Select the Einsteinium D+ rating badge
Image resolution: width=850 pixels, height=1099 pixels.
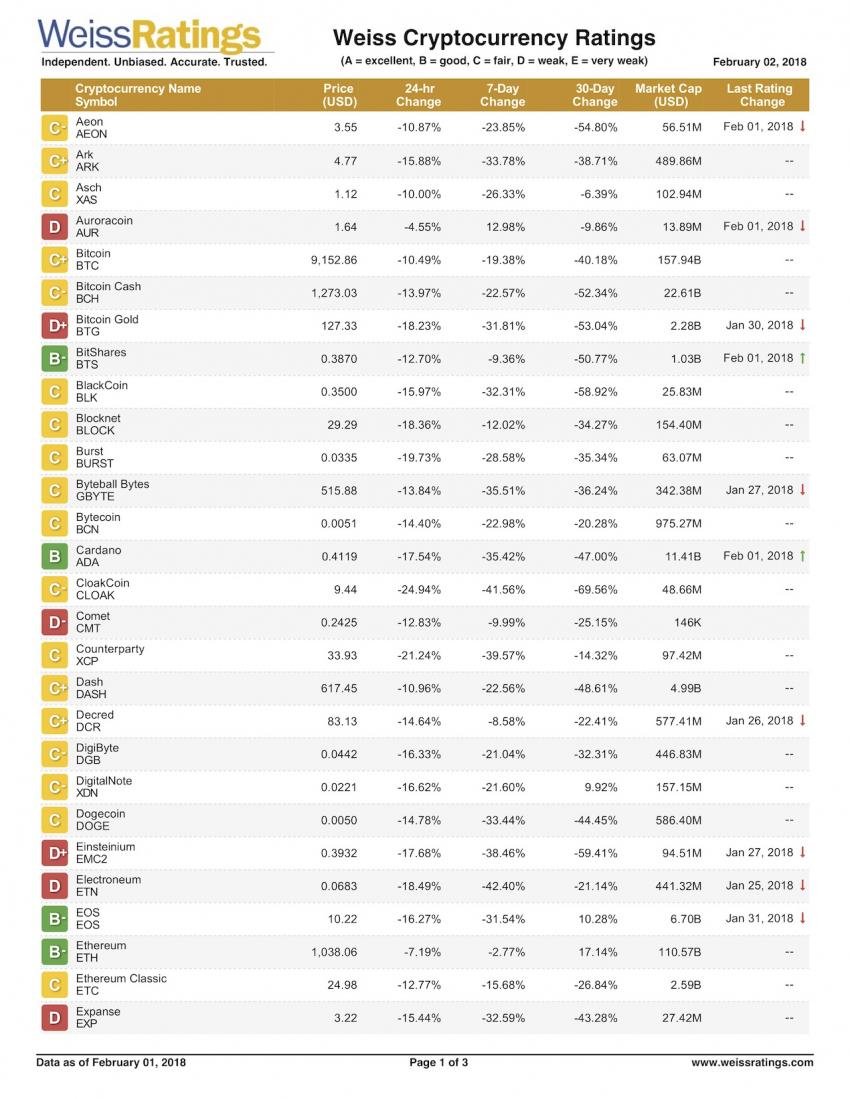click(56, 853)
